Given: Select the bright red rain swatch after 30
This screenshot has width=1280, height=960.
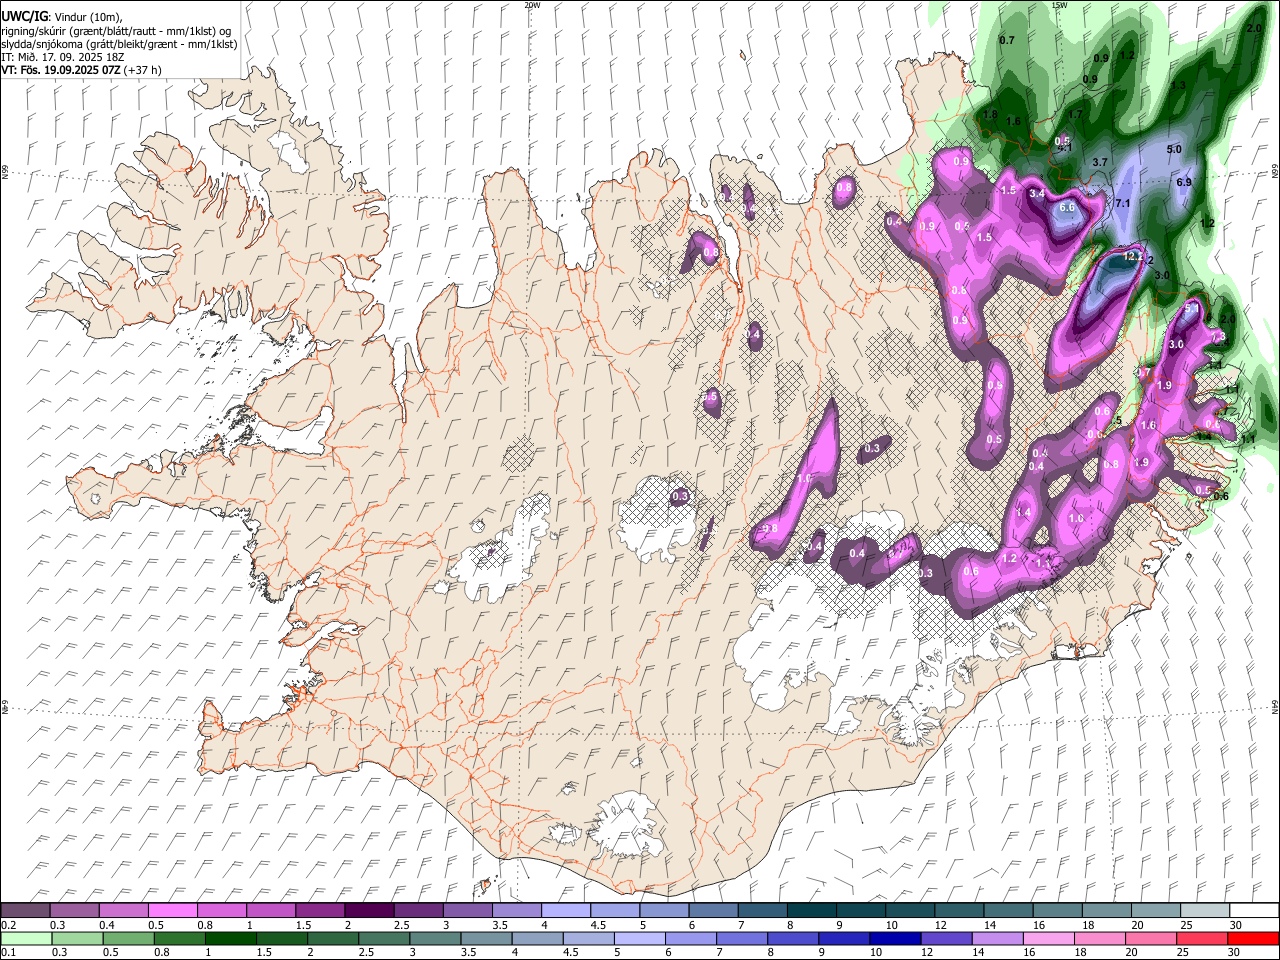Looking at the screenshot, I should pyautogui.click(x=1253, y=938).
